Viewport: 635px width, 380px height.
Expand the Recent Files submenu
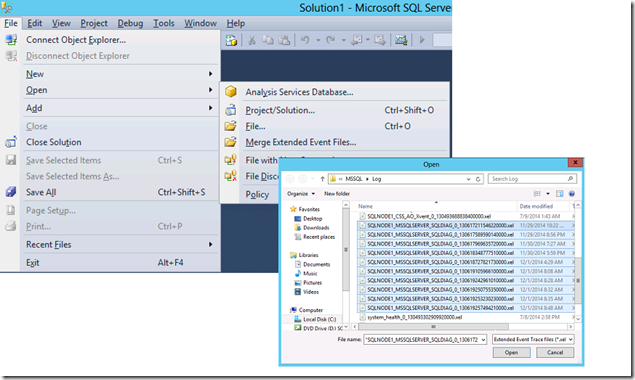coord(210,244)
